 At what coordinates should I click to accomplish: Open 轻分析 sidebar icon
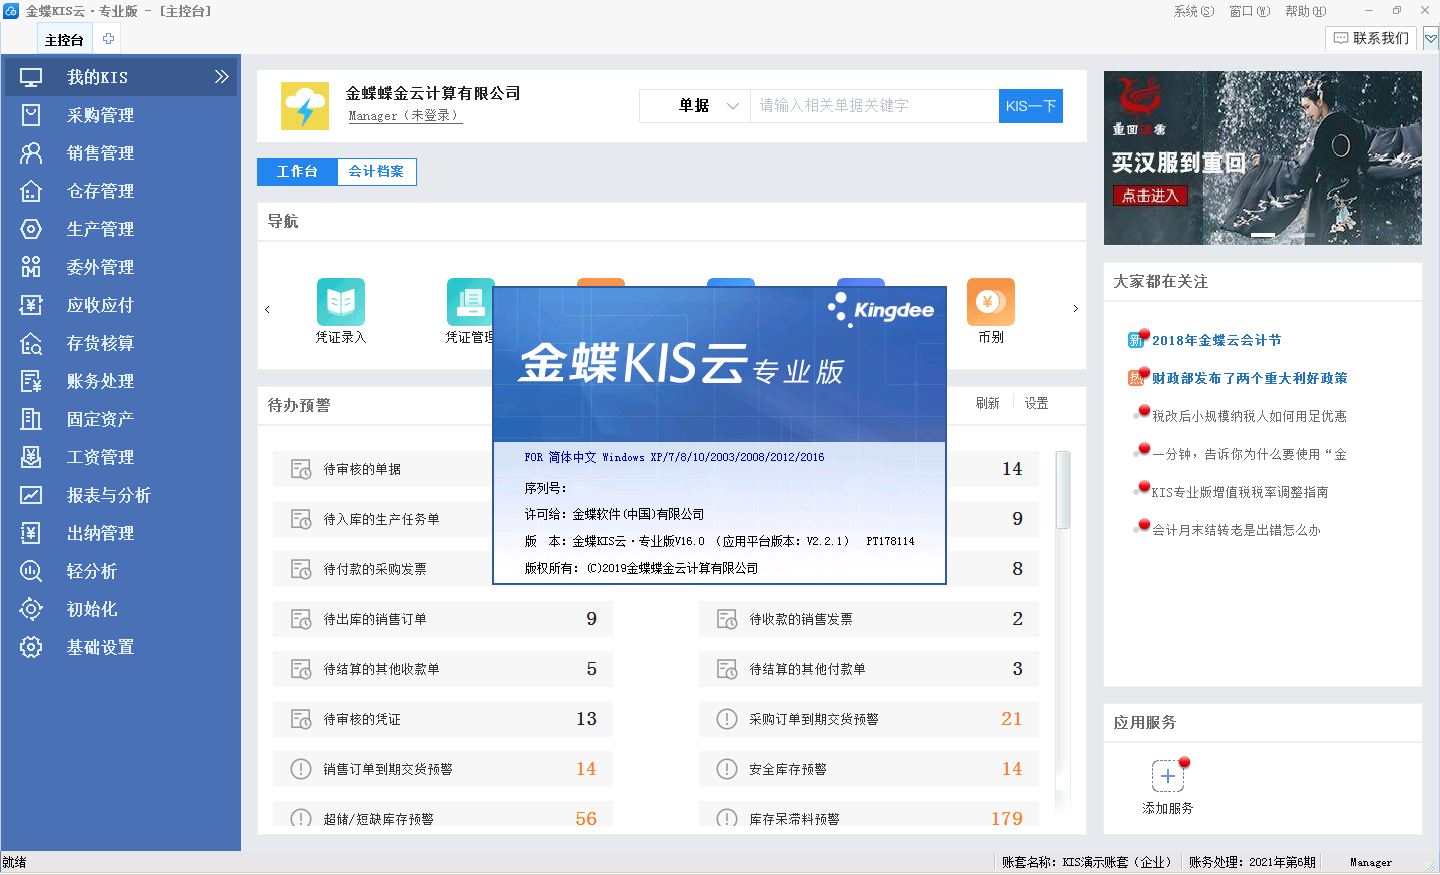[x=31, y=571]
